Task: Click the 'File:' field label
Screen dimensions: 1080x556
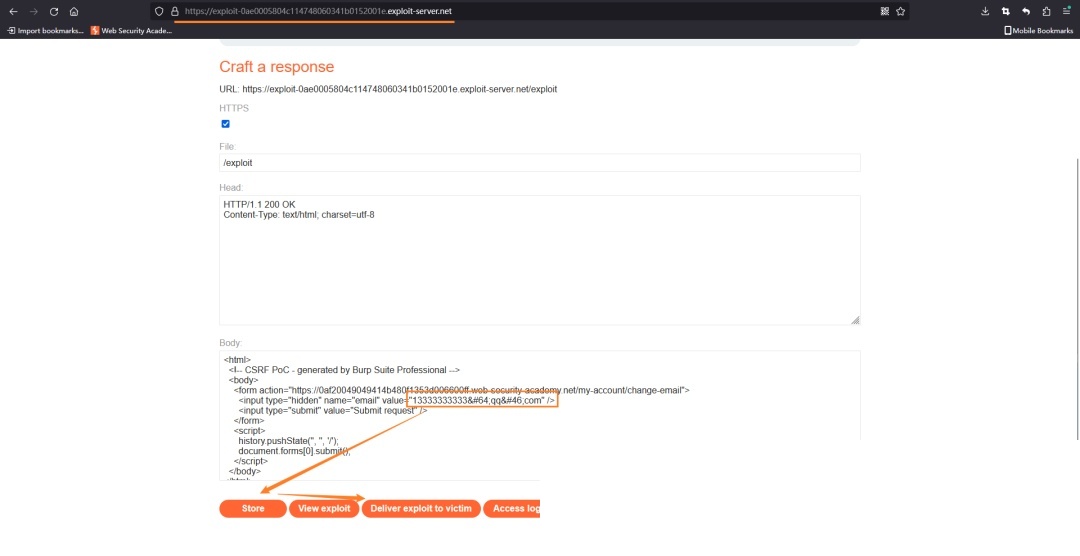Action: (228, 146)
